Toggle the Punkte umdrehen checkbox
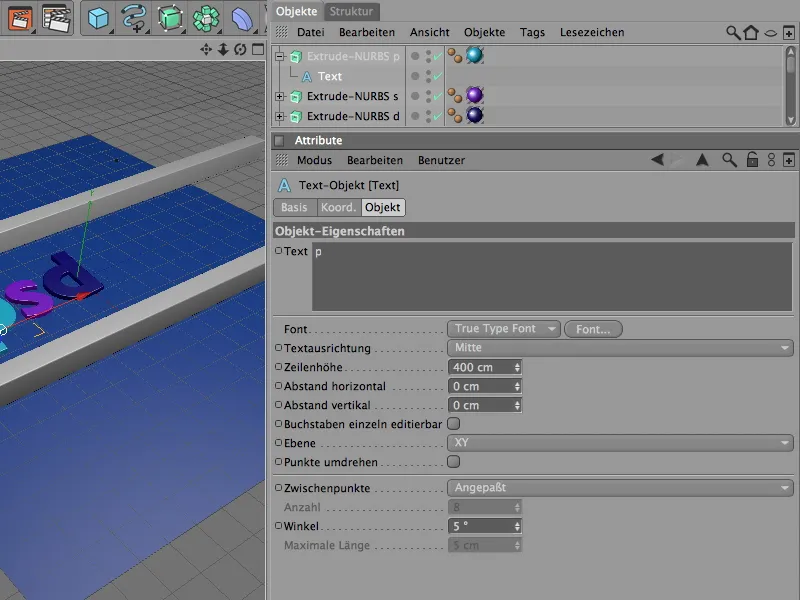This screenshot has height=600, width=800. (x=453, y=462)
